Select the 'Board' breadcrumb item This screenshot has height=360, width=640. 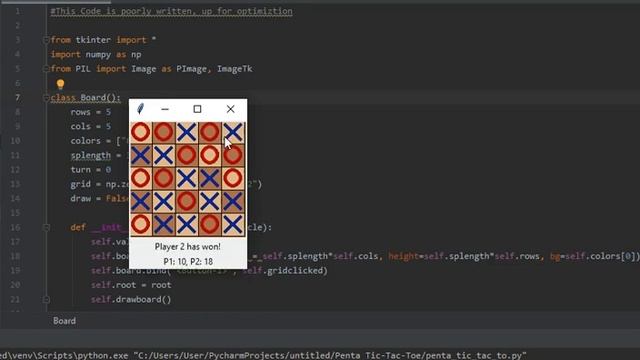click(64, 321)
